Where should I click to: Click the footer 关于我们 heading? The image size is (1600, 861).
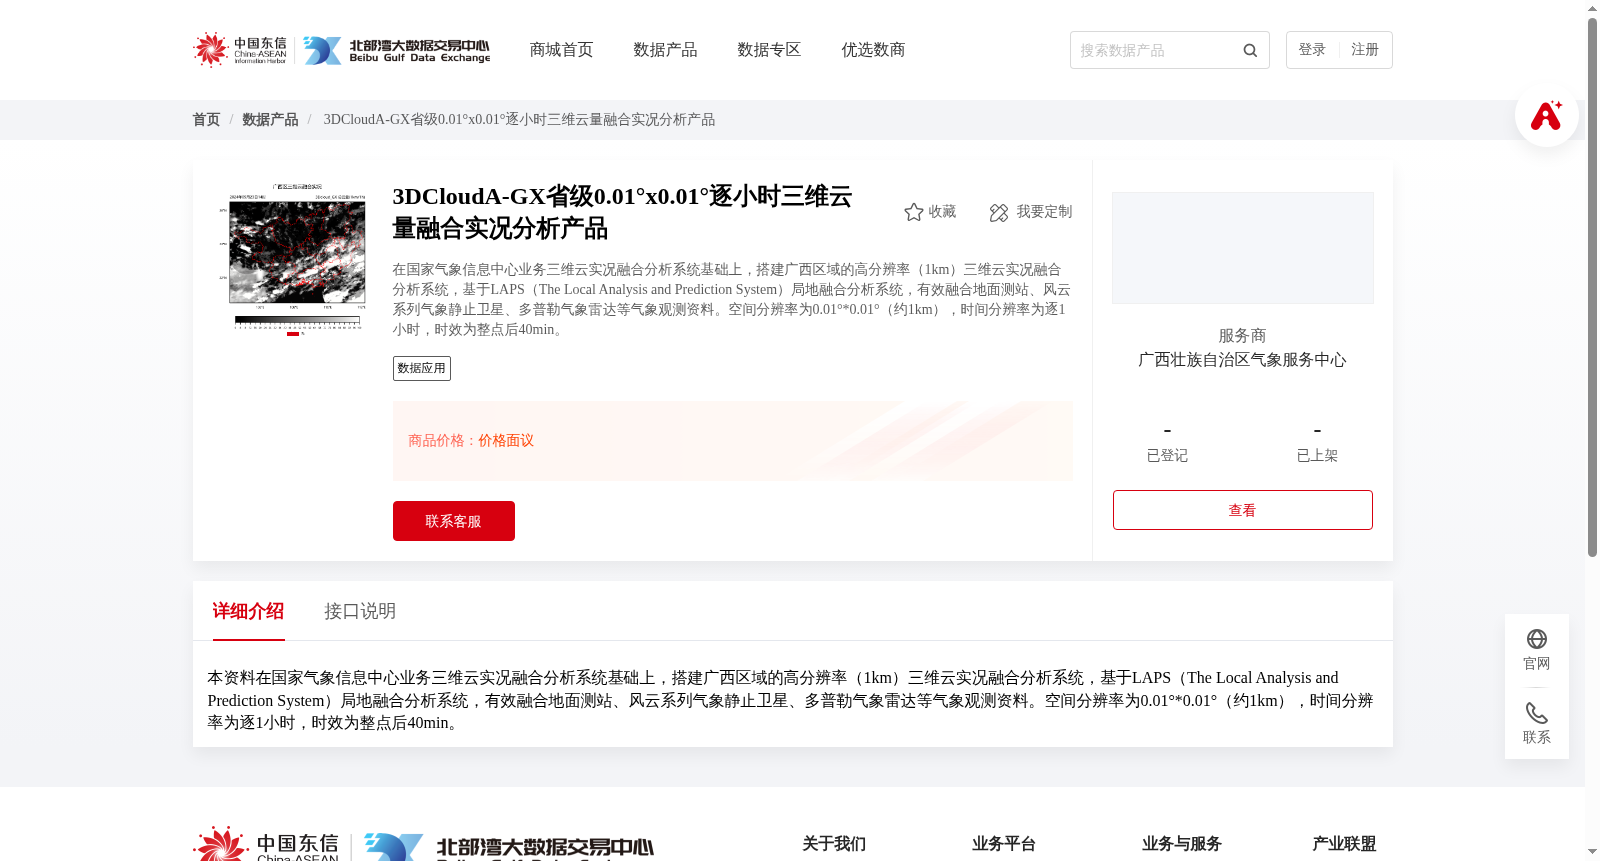pyautogui.click(x=834, y=844)
